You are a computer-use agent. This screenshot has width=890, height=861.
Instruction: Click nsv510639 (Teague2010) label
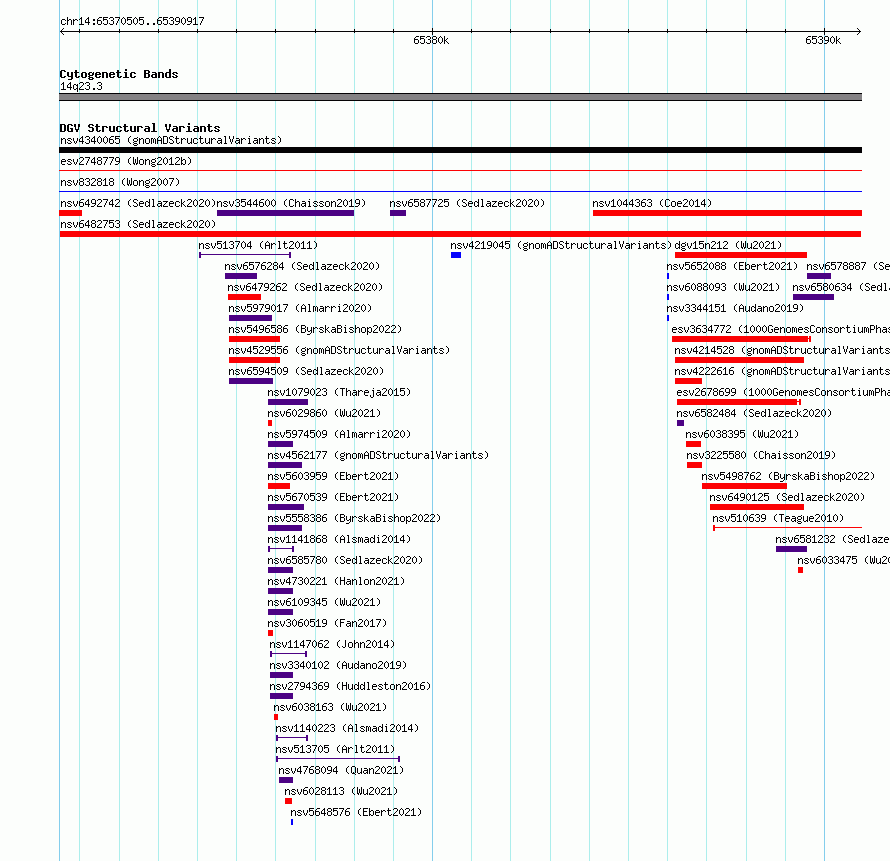click(778, 518)
